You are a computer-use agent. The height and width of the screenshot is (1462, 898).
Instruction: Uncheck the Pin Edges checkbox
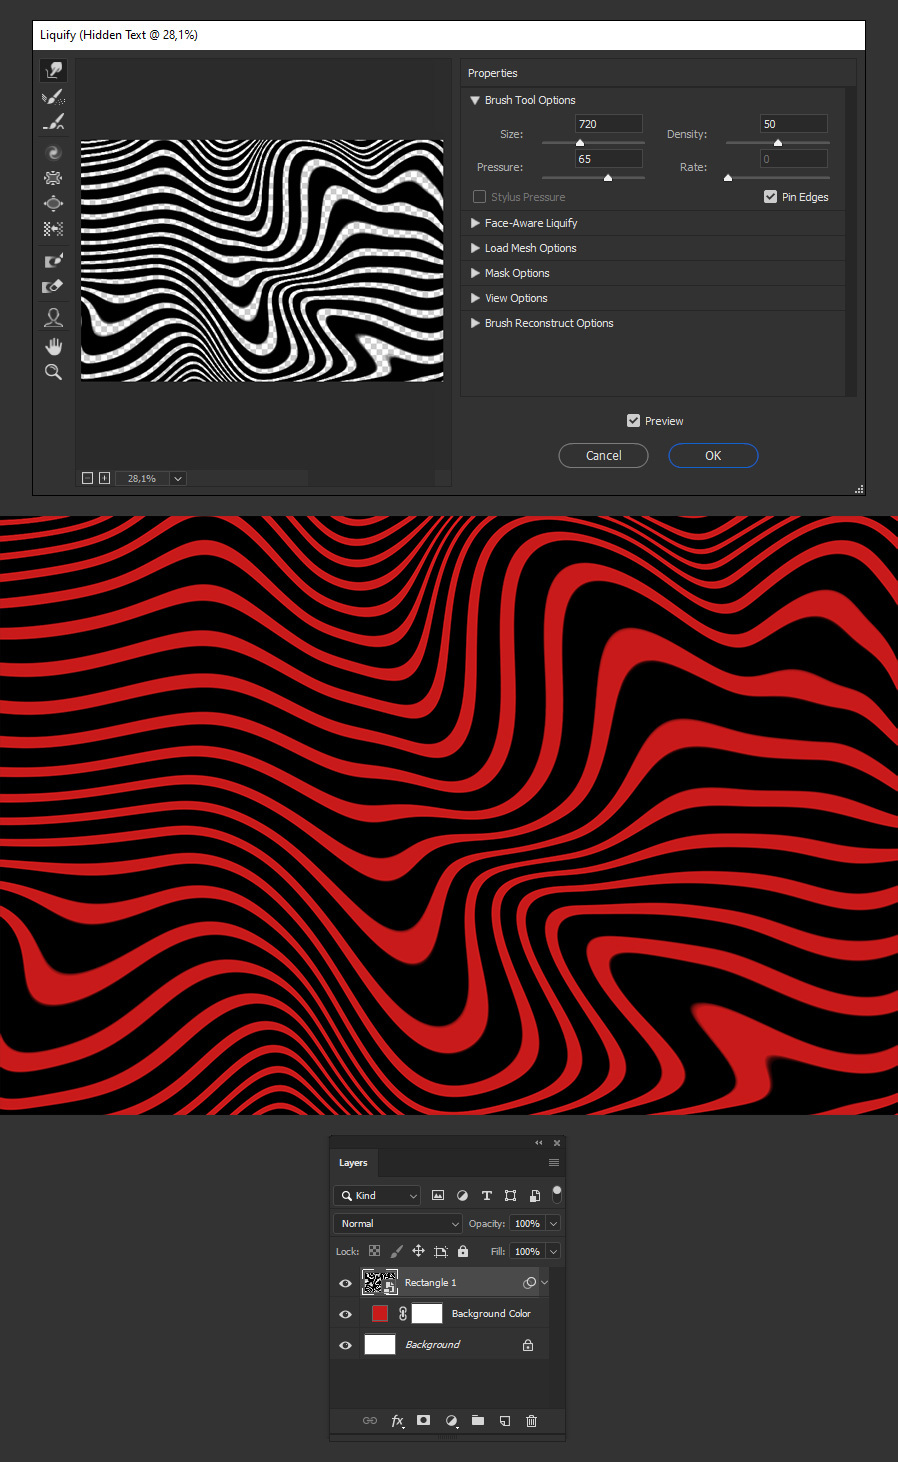pos(770,197)
